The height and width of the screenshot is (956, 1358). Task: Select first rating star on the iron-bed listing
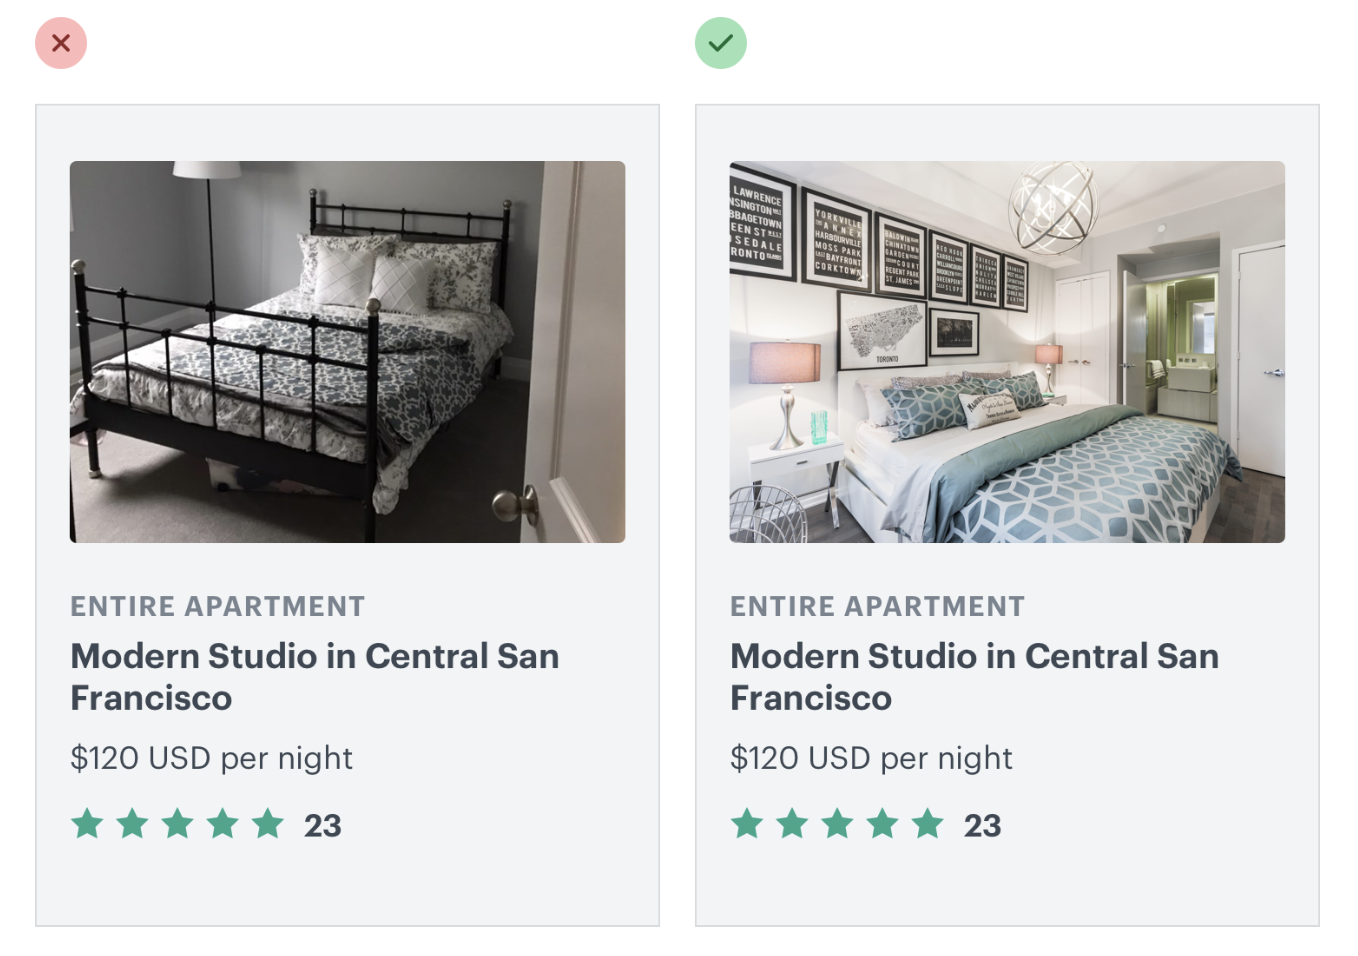click(x=88, y=824)
